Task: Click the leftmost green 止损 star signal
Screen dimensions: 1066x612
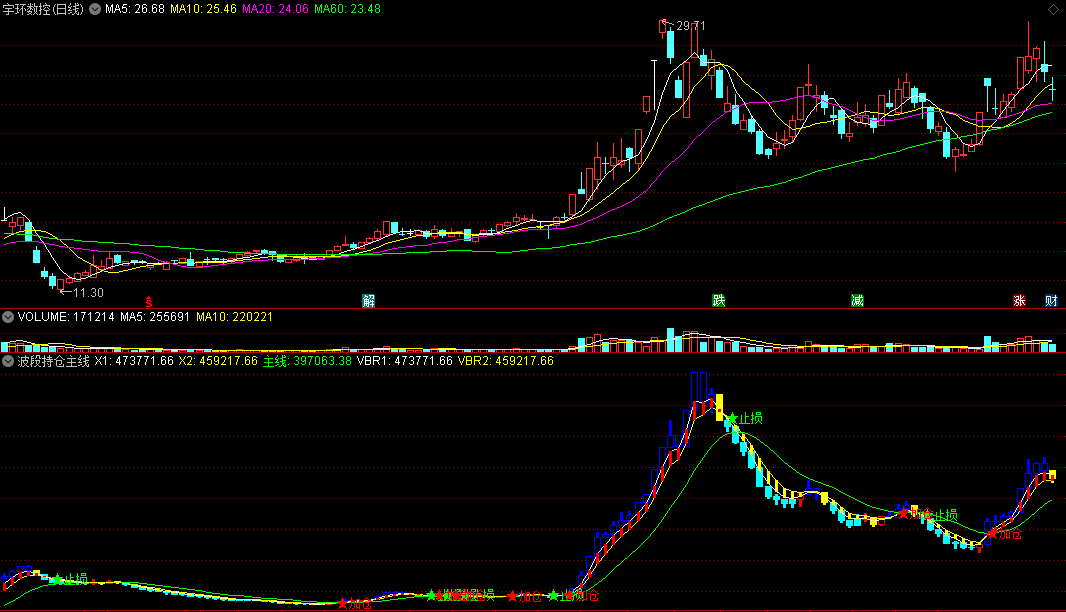Action: 58,579
